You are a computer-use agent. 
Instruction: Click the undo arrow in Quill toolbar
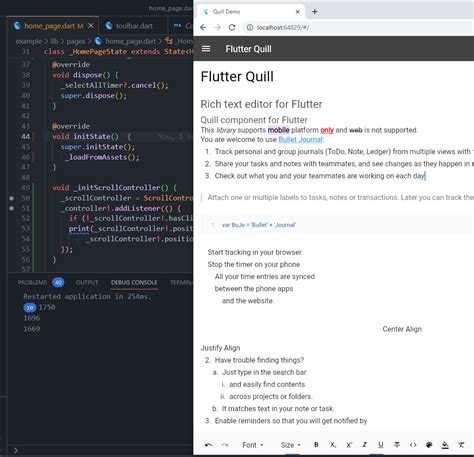208,445
